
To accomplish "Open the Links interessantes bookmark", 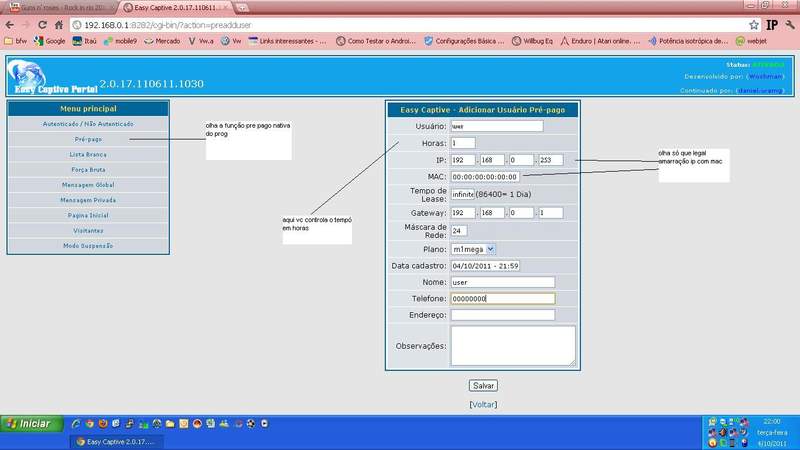I will (x=287, y=41).
